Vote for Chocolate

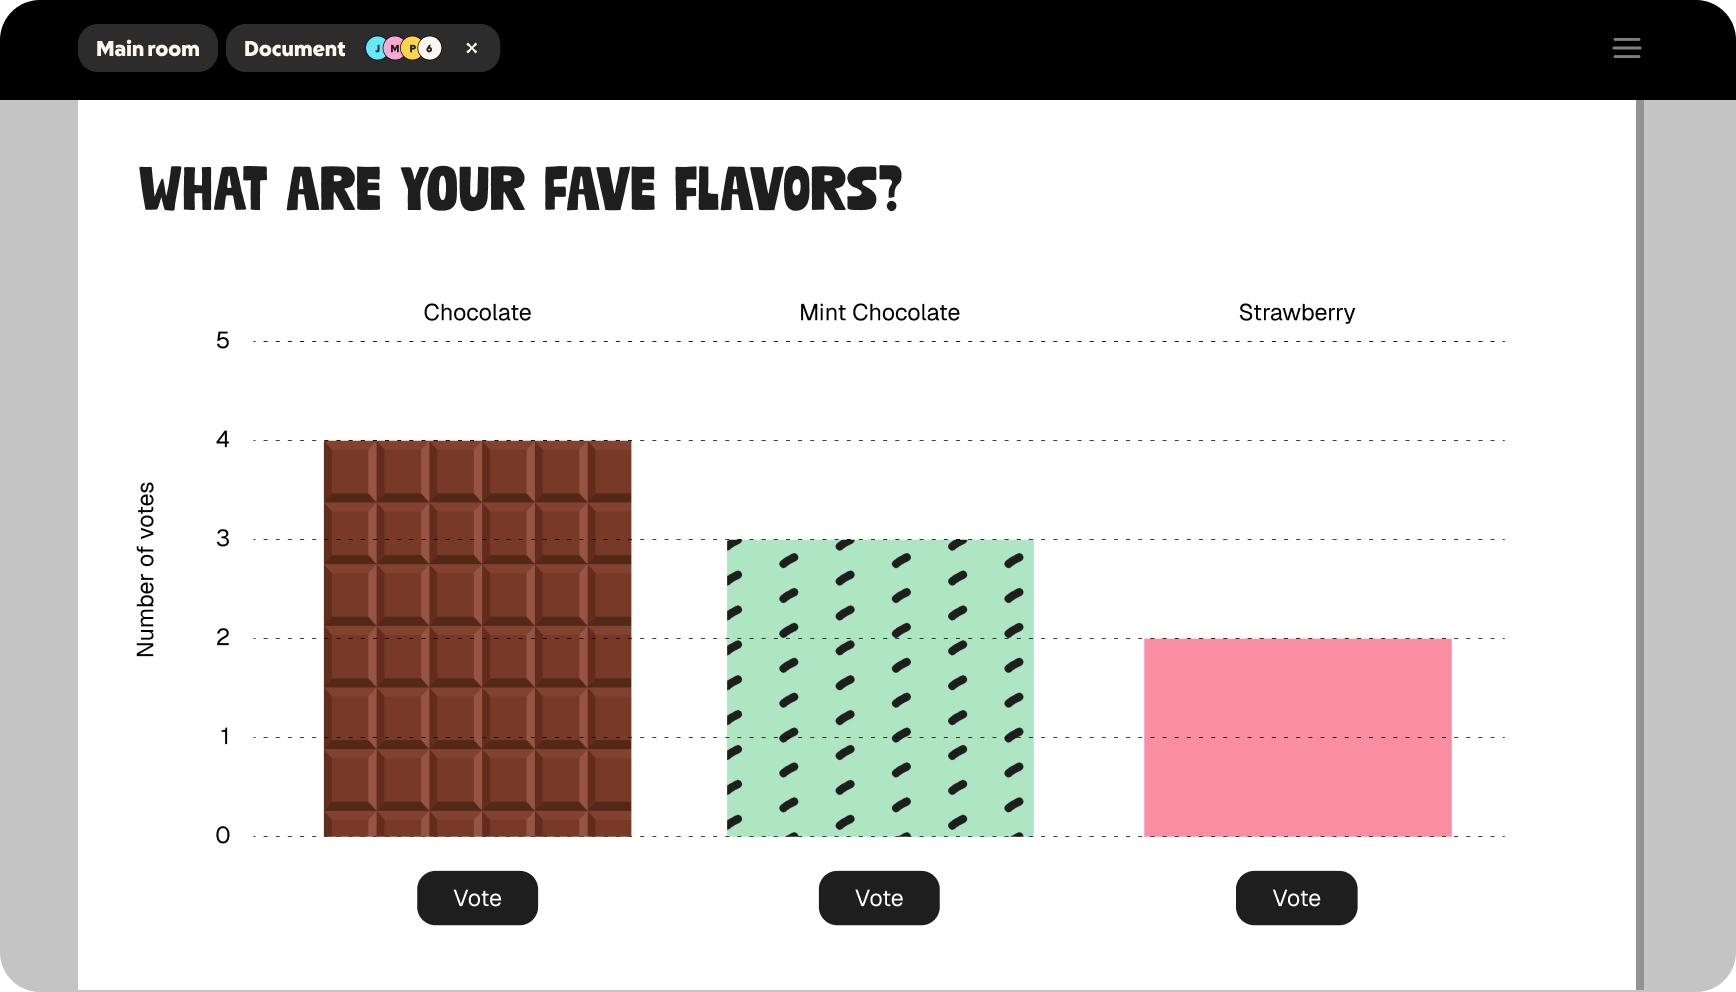coord(477,898)
